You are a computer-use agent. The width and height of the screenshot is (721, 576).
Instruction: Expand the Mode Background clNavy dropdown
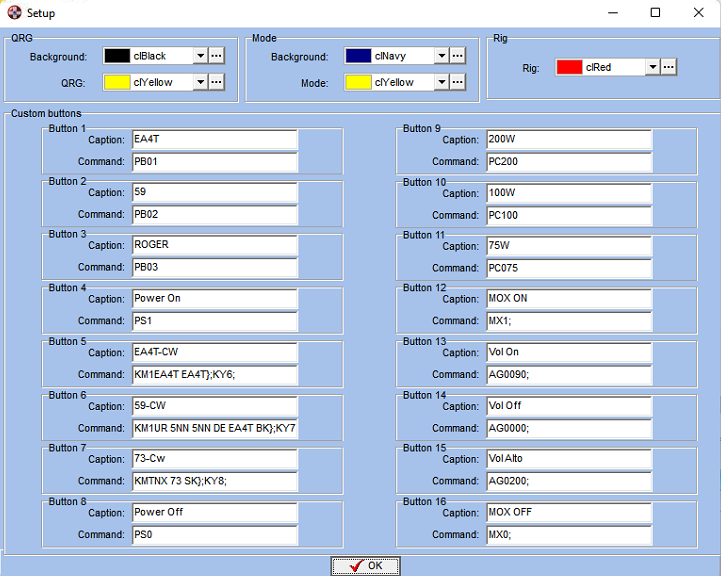pyautogui.click(x=441, y=56)
